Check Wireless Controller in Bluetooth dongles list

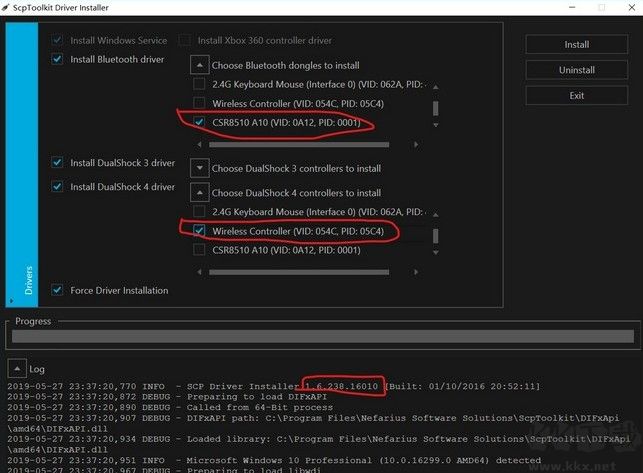click(x=199, y=103)
